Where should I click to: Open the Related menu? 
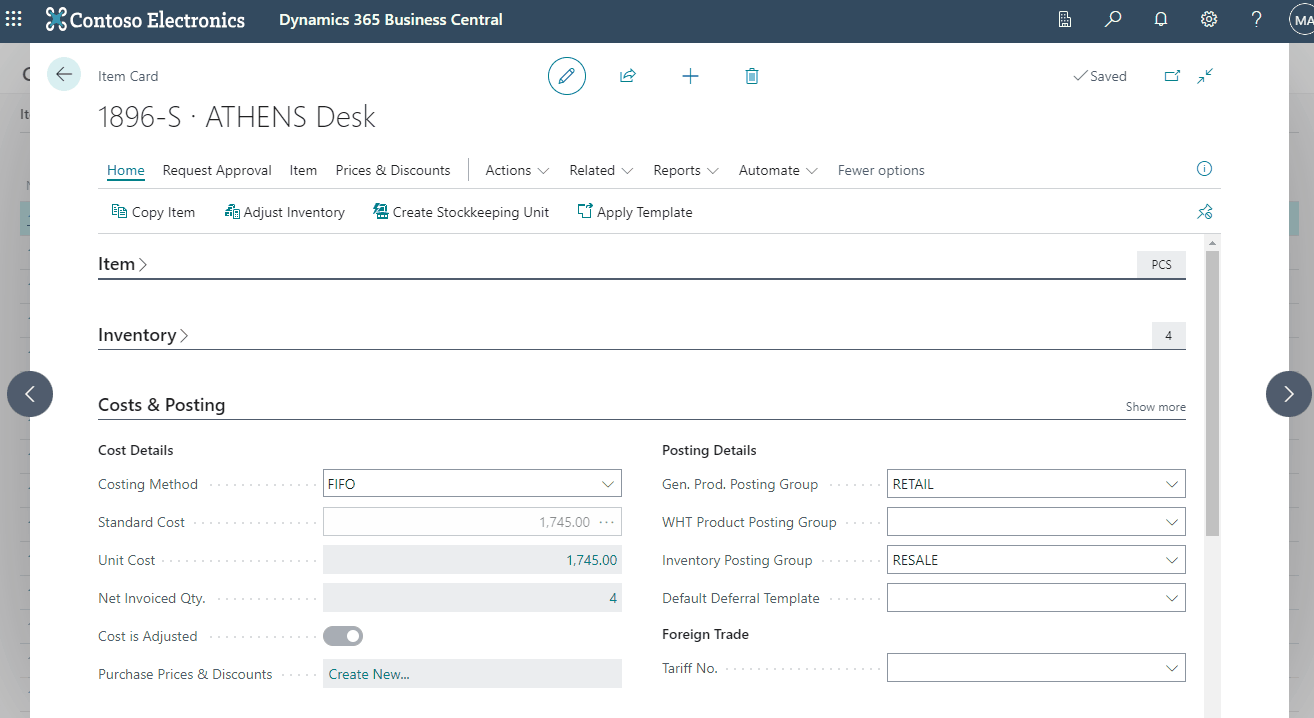click(x=601, y=170)
